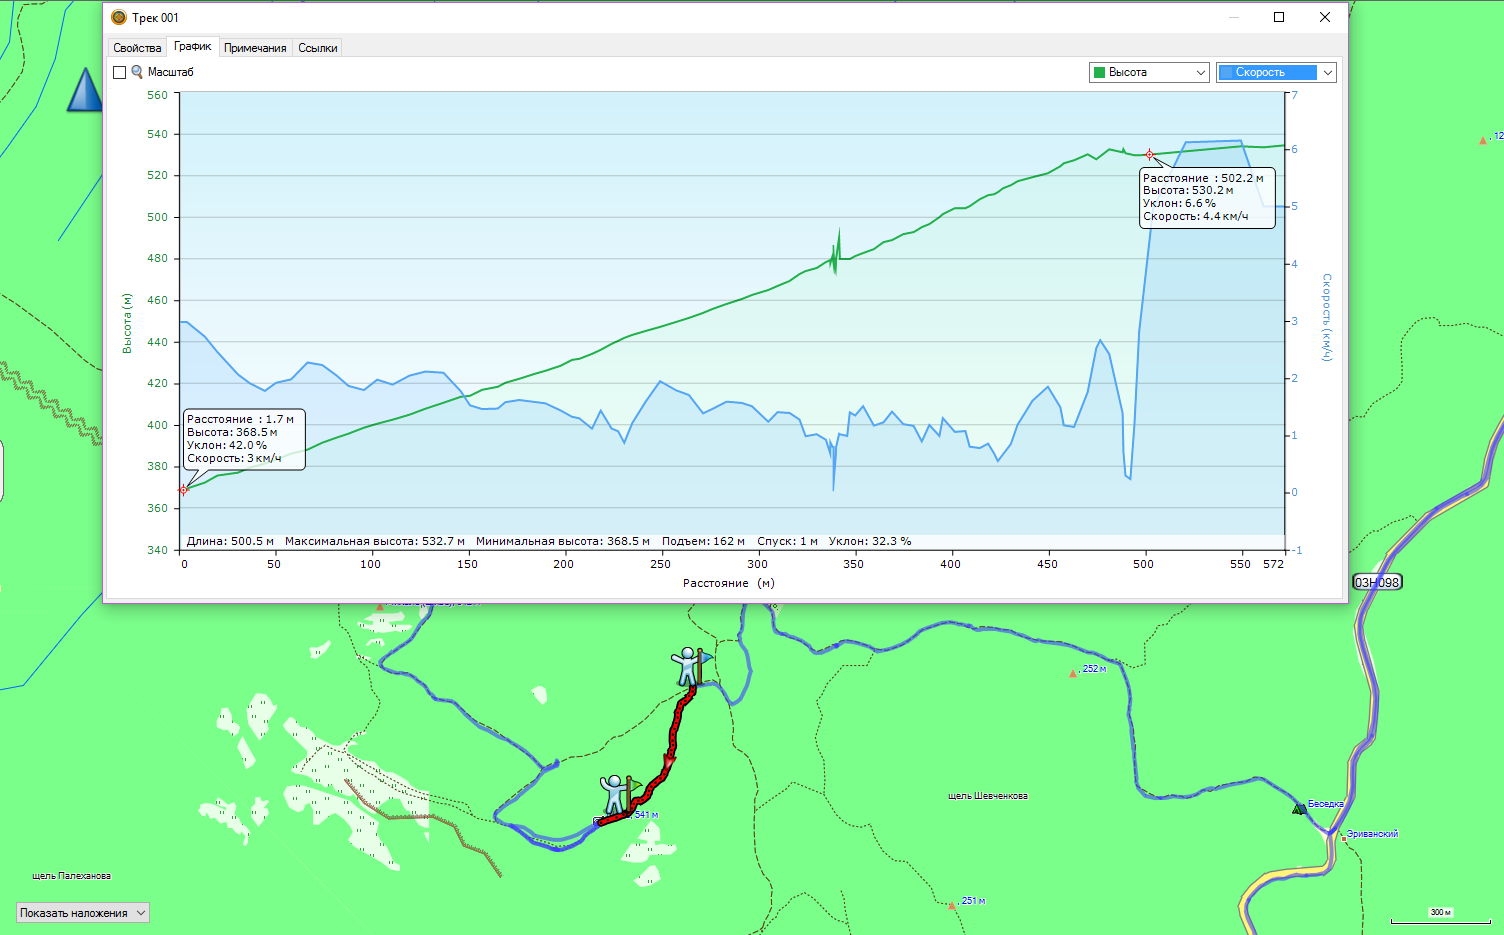The image size is (1504, 935).
Task: Go to the Ссылки tab
Action: [x=318, y=48]
